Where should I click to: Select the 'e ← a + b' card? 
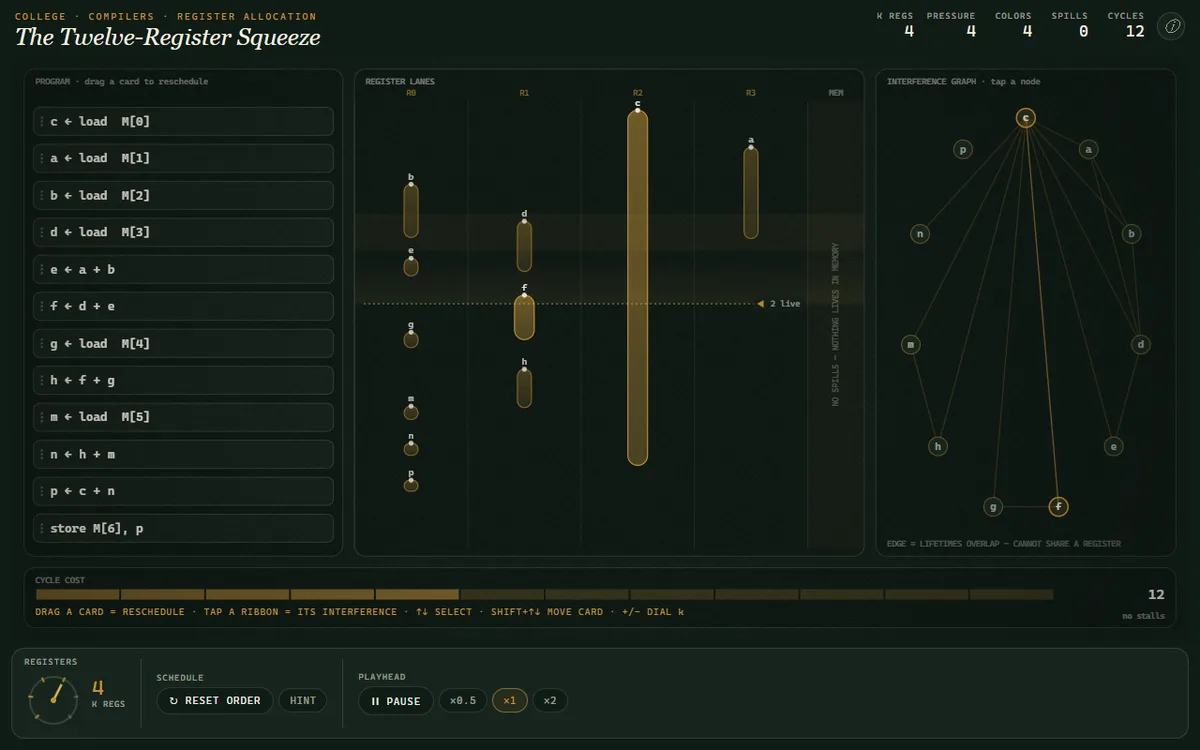[183, 269]
